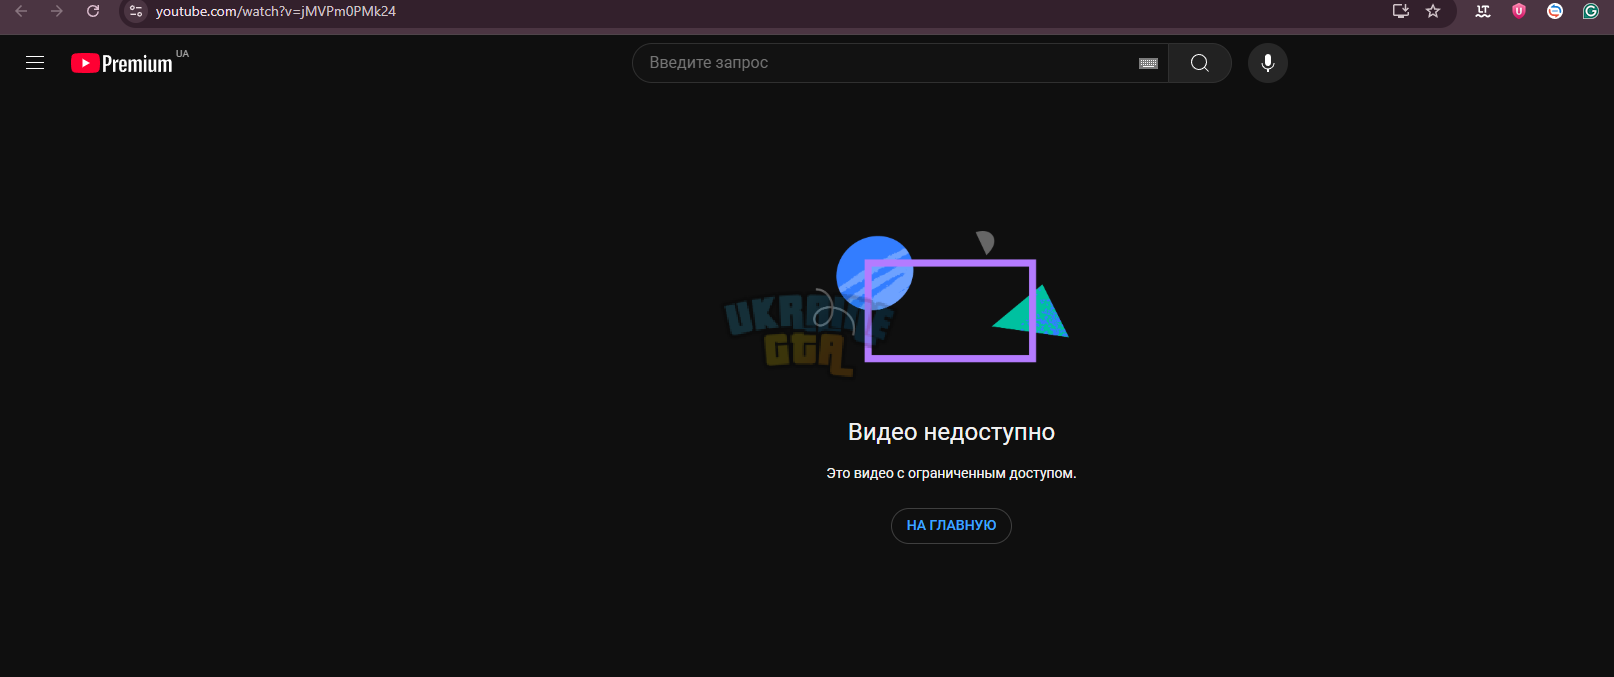This screenshot has height=677, width=1614.
Task: Go back with the browser back arrow
Action: [x=21, y=11]
